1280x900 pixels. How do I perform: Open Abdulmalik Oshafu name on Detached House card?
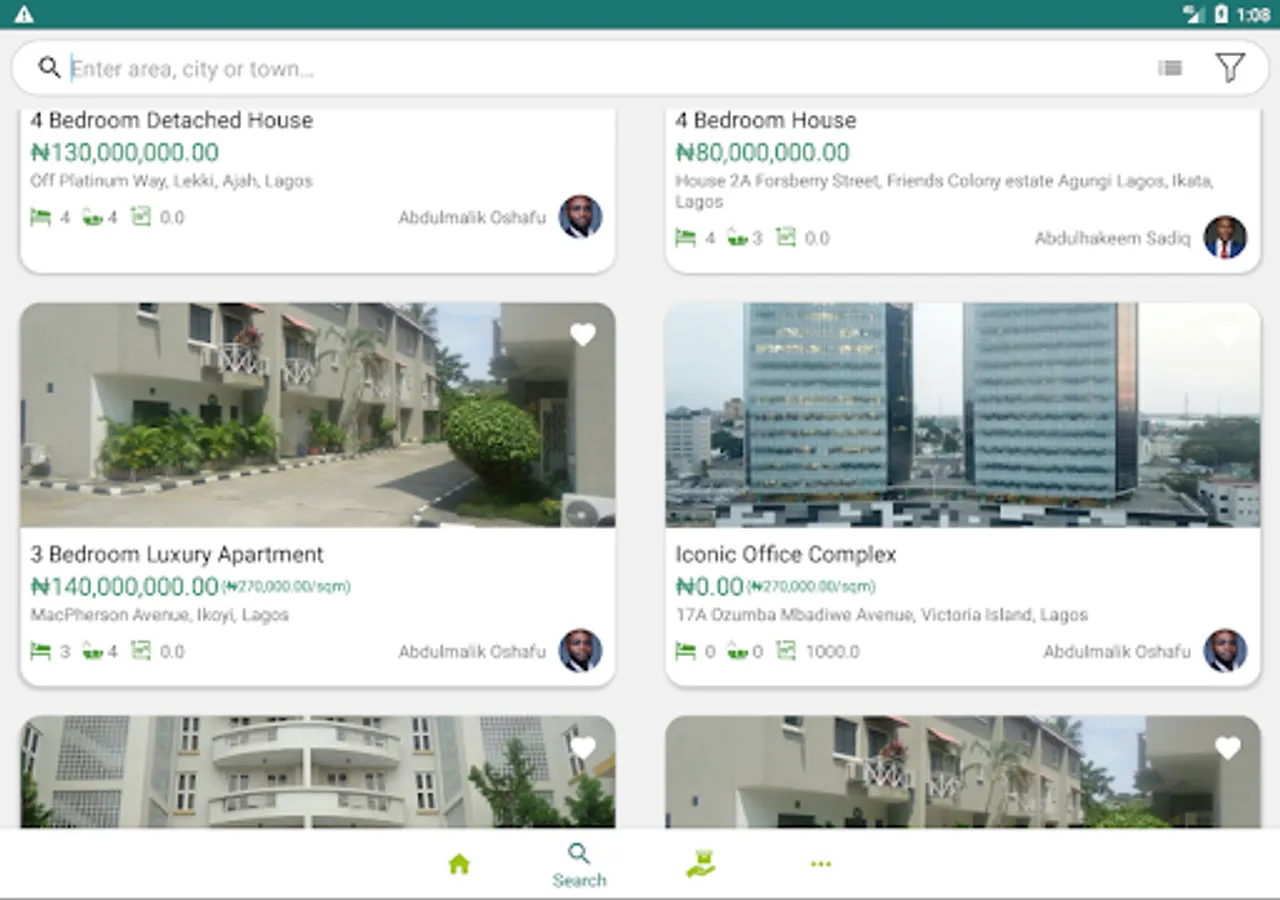(x=472, y=217)
